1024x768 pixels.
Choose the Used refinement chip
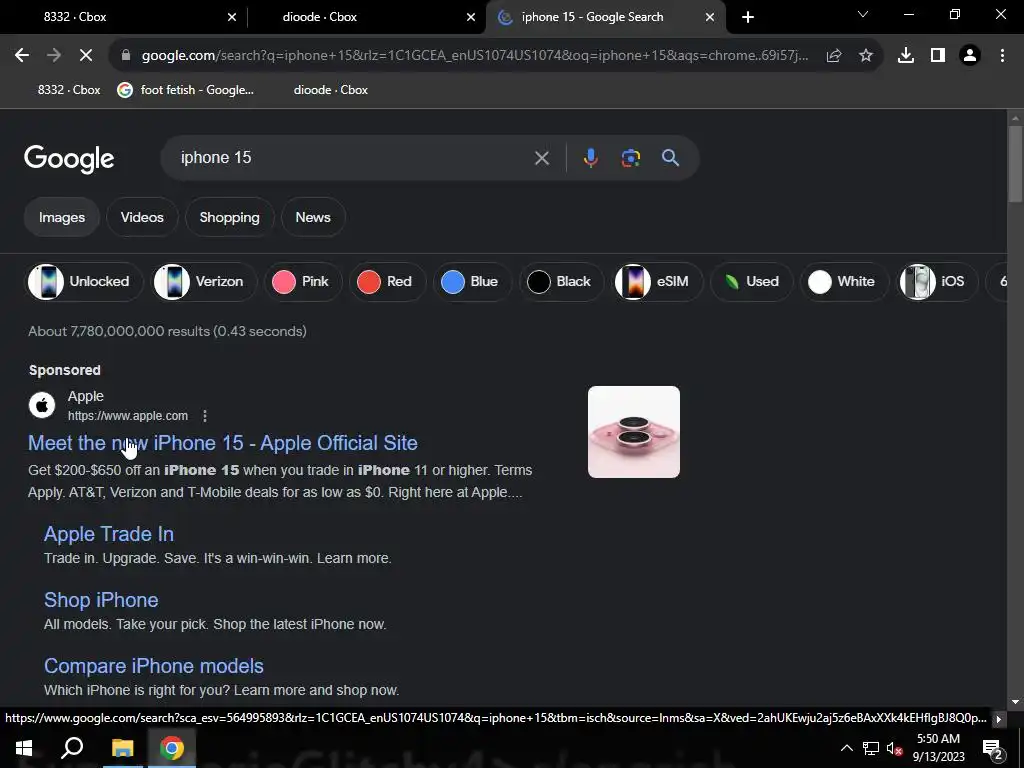pos(752,281)
